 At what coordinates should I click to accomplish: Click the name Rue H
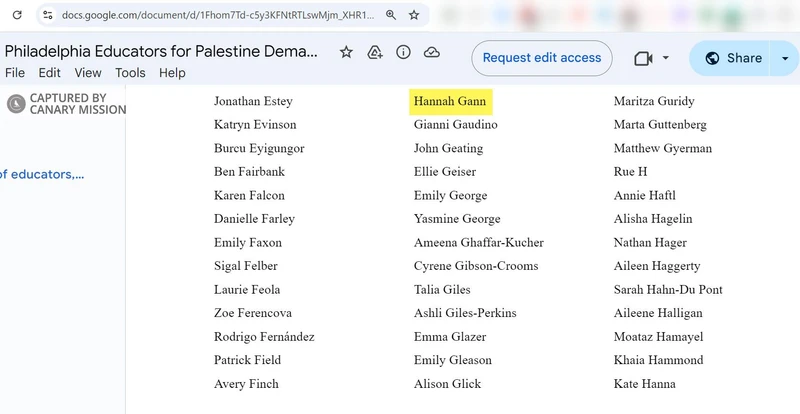click(631, 172)
